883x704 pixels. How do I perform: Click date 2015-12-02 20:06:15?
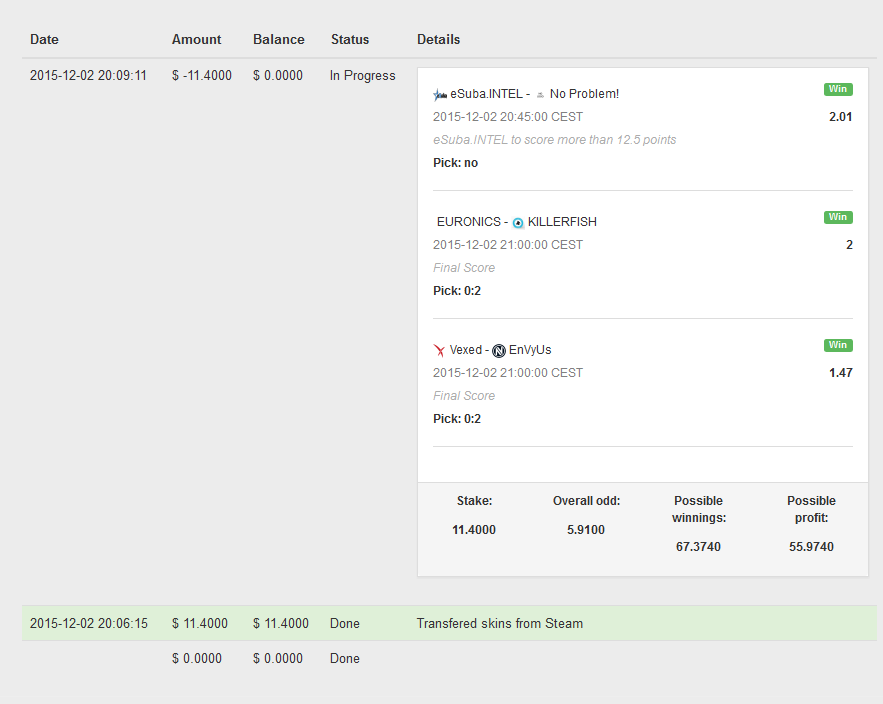tap(89, 623)
